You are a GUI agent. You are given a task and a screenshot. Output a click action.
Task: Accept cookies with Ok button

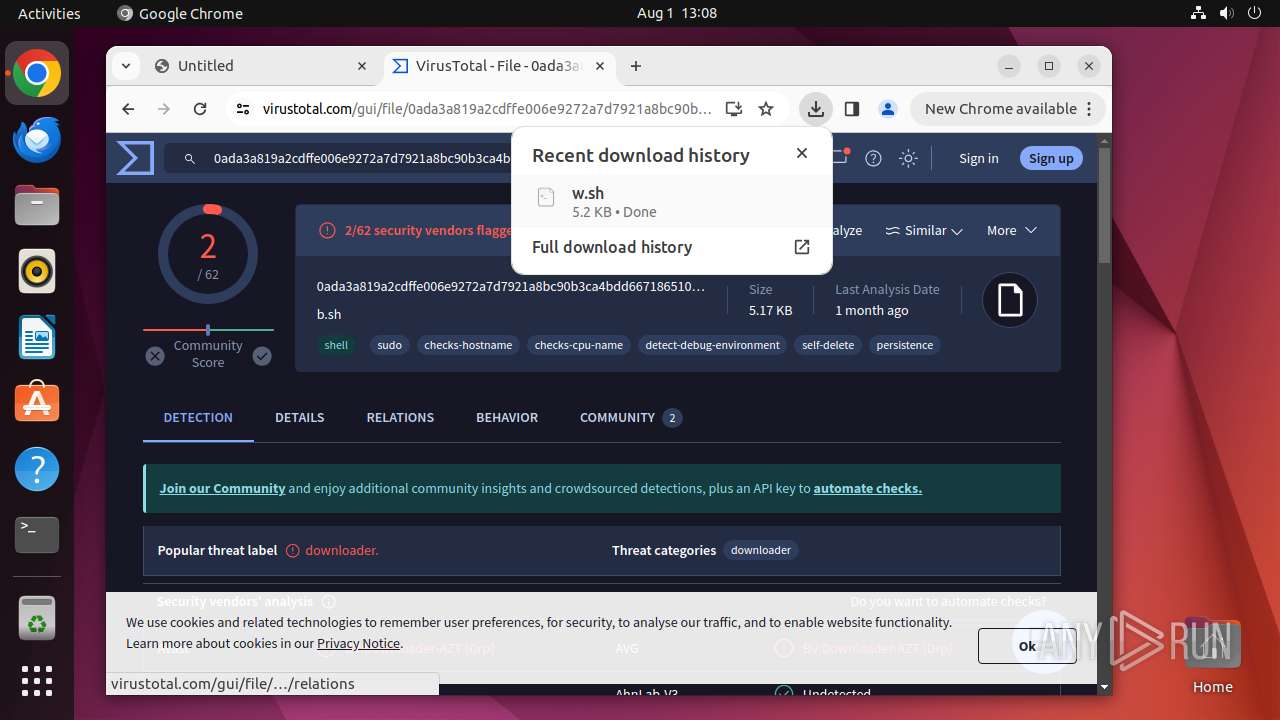tap(1027, 646)
